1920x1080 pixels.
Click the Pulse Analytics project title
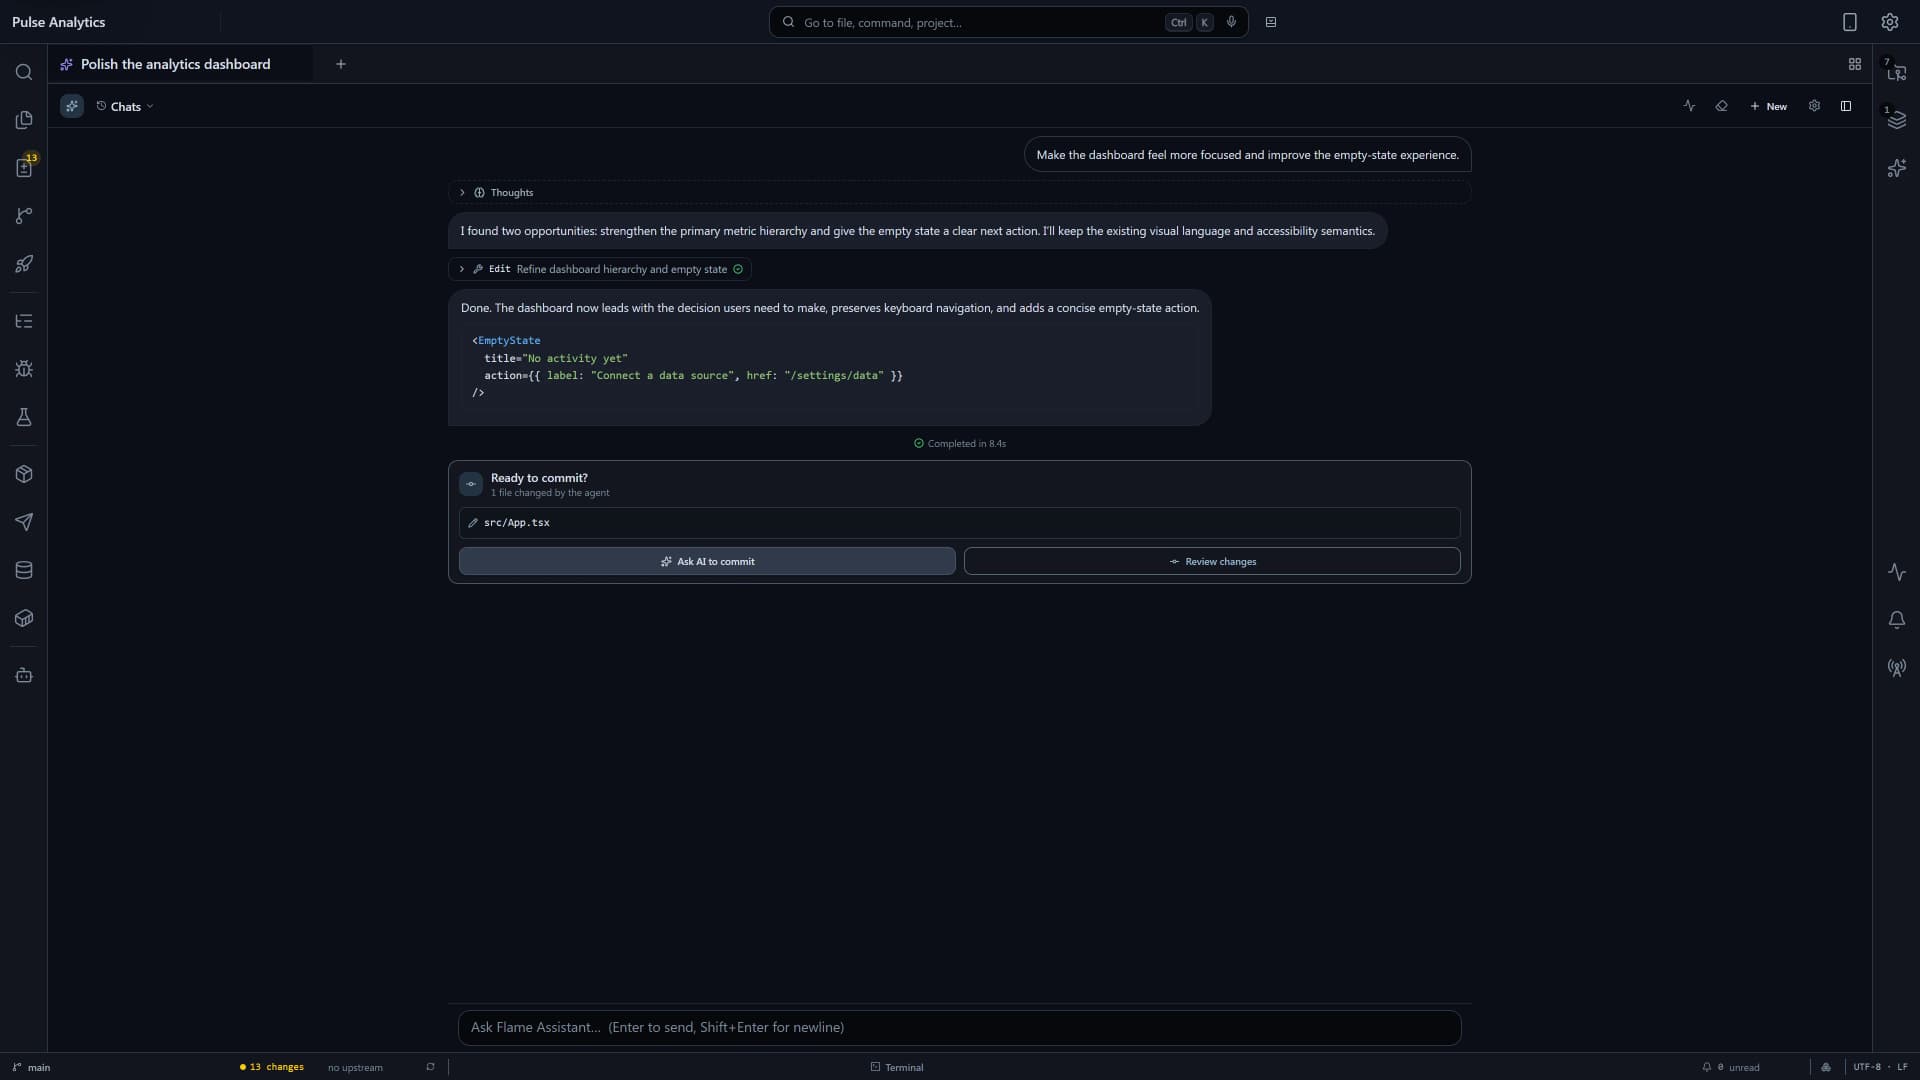click(58, 22)
